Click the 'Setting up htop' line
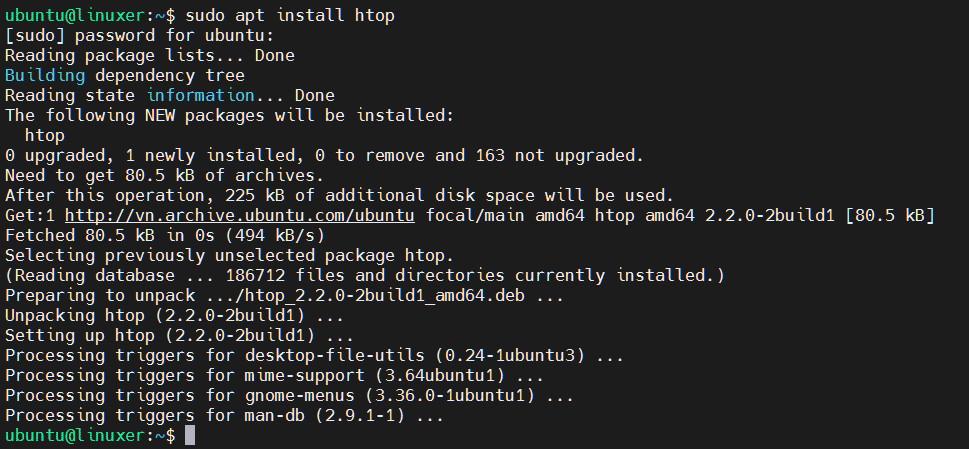The width and height of the screenshot is (969, 449). tap(179, 336)
